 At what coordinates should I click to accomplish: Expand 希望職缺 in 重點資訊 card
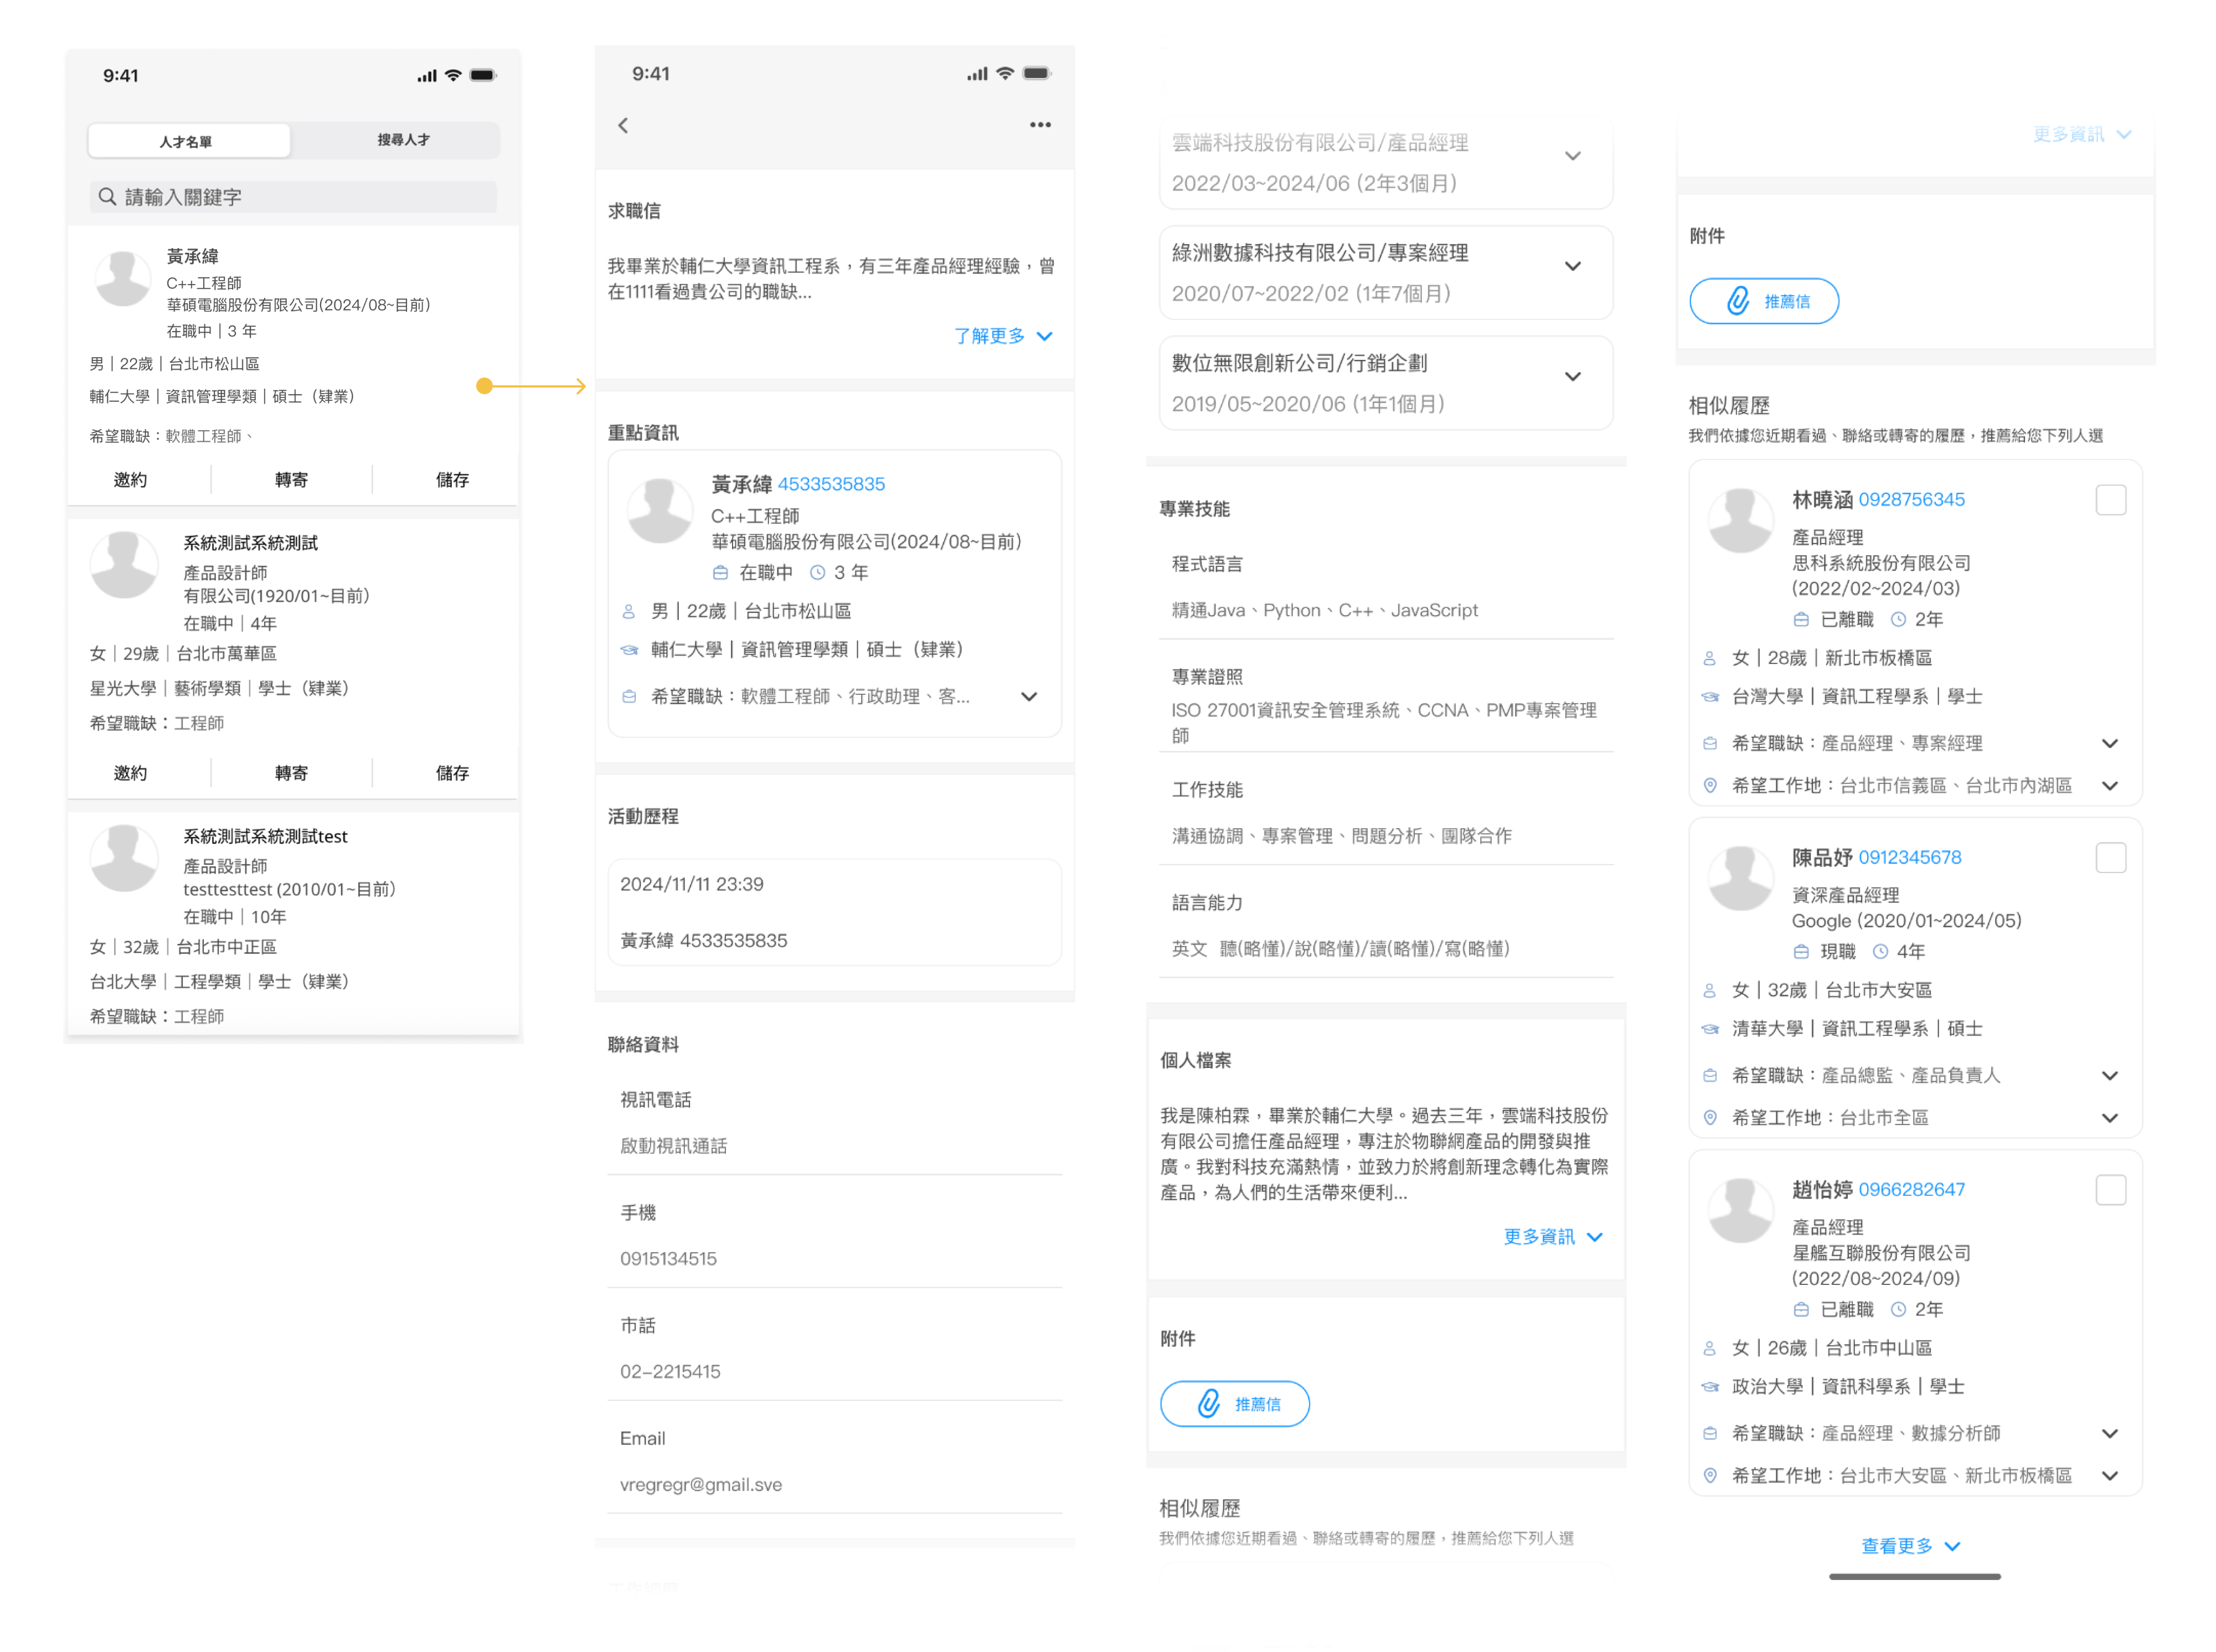tap(1028, 697)
